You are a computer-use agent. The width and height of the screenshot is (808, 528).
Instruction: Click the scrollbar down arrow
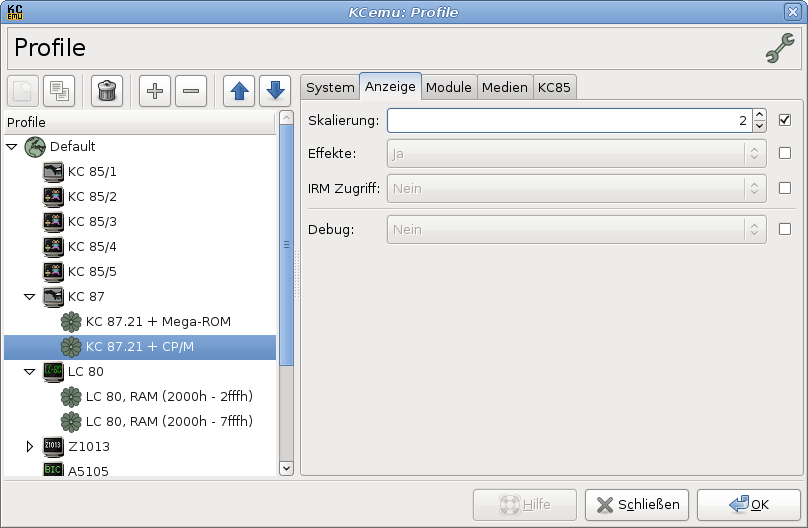286,468
